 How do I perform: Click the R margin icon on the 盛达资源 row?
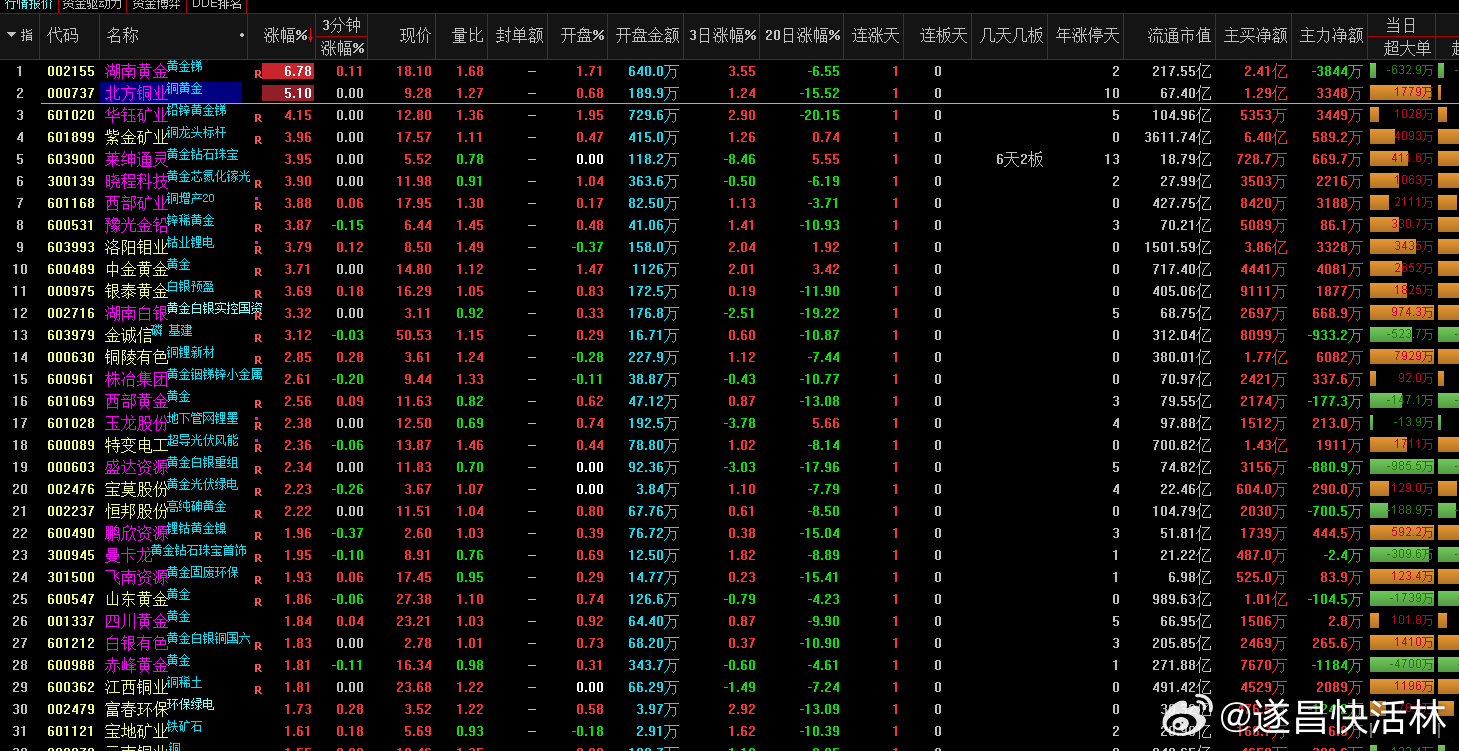(x=258, y=469)
